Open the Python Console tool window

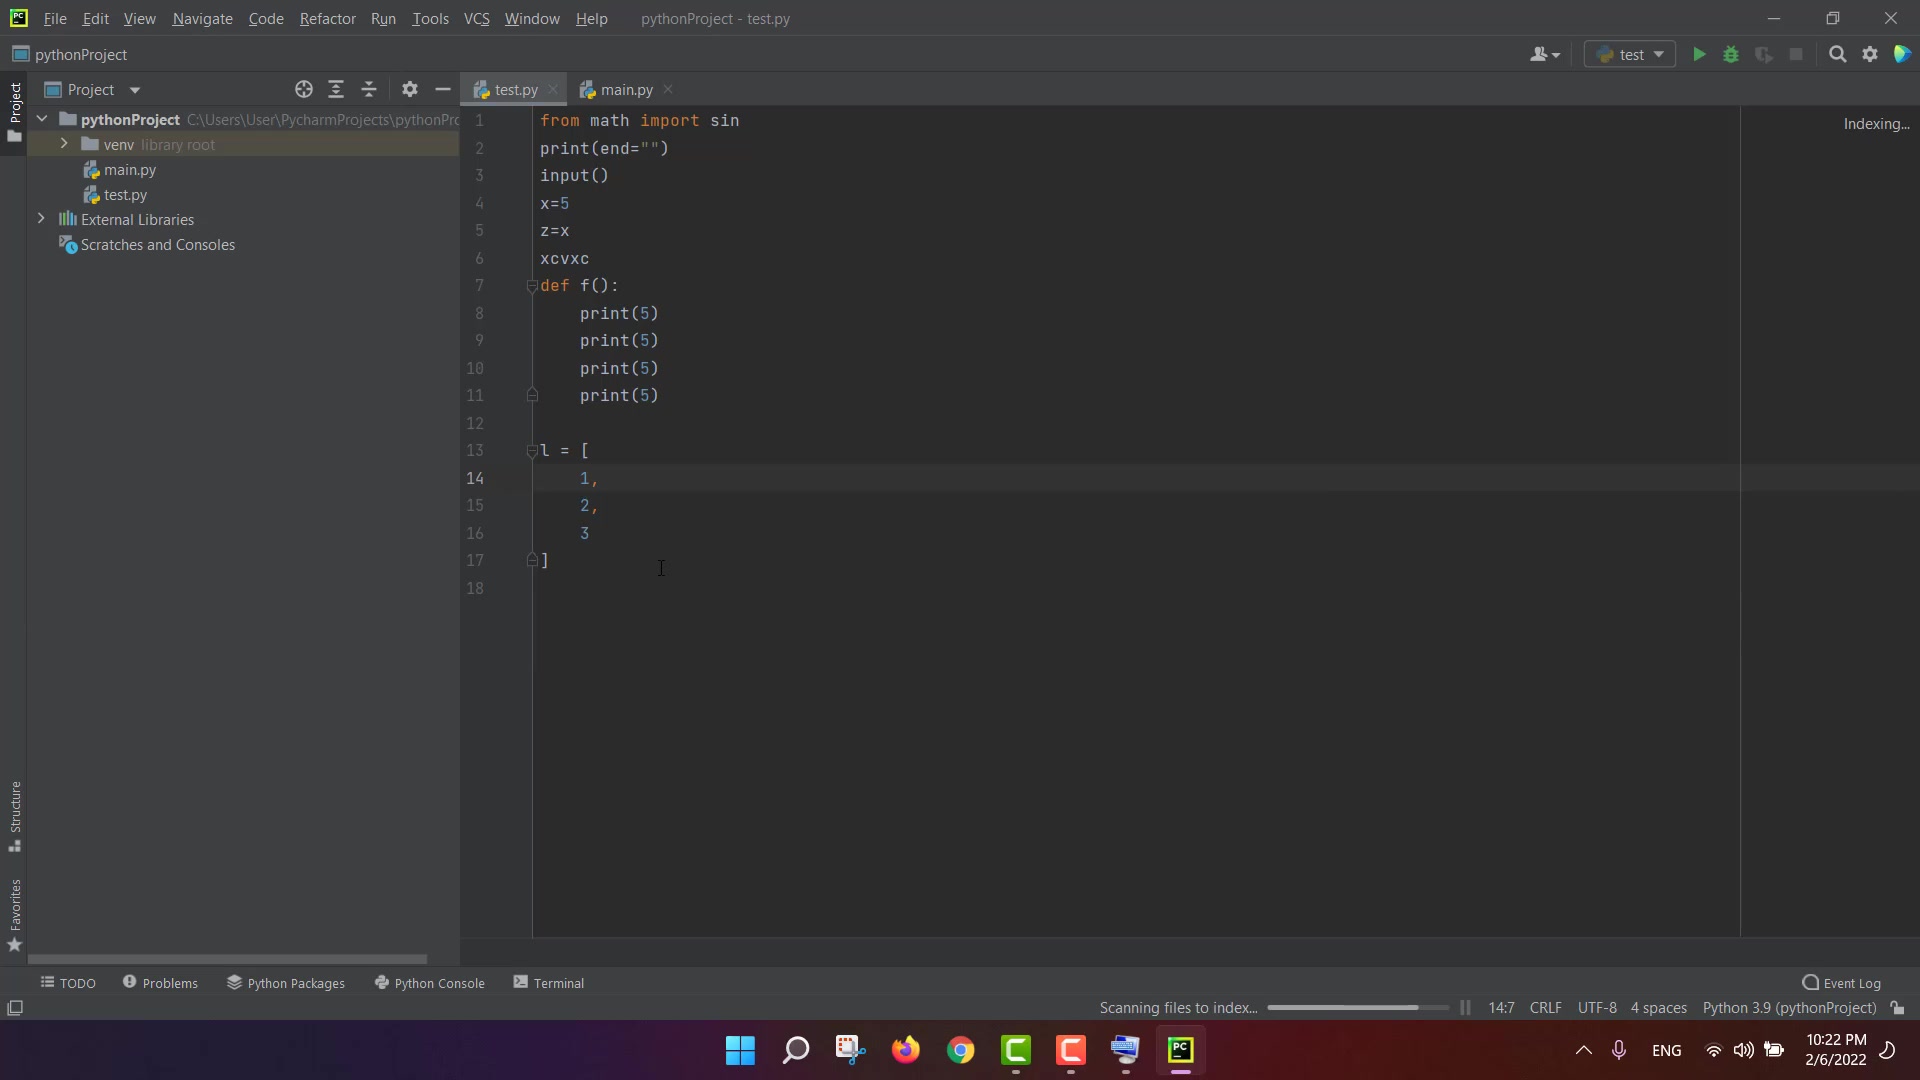point(430,983)
